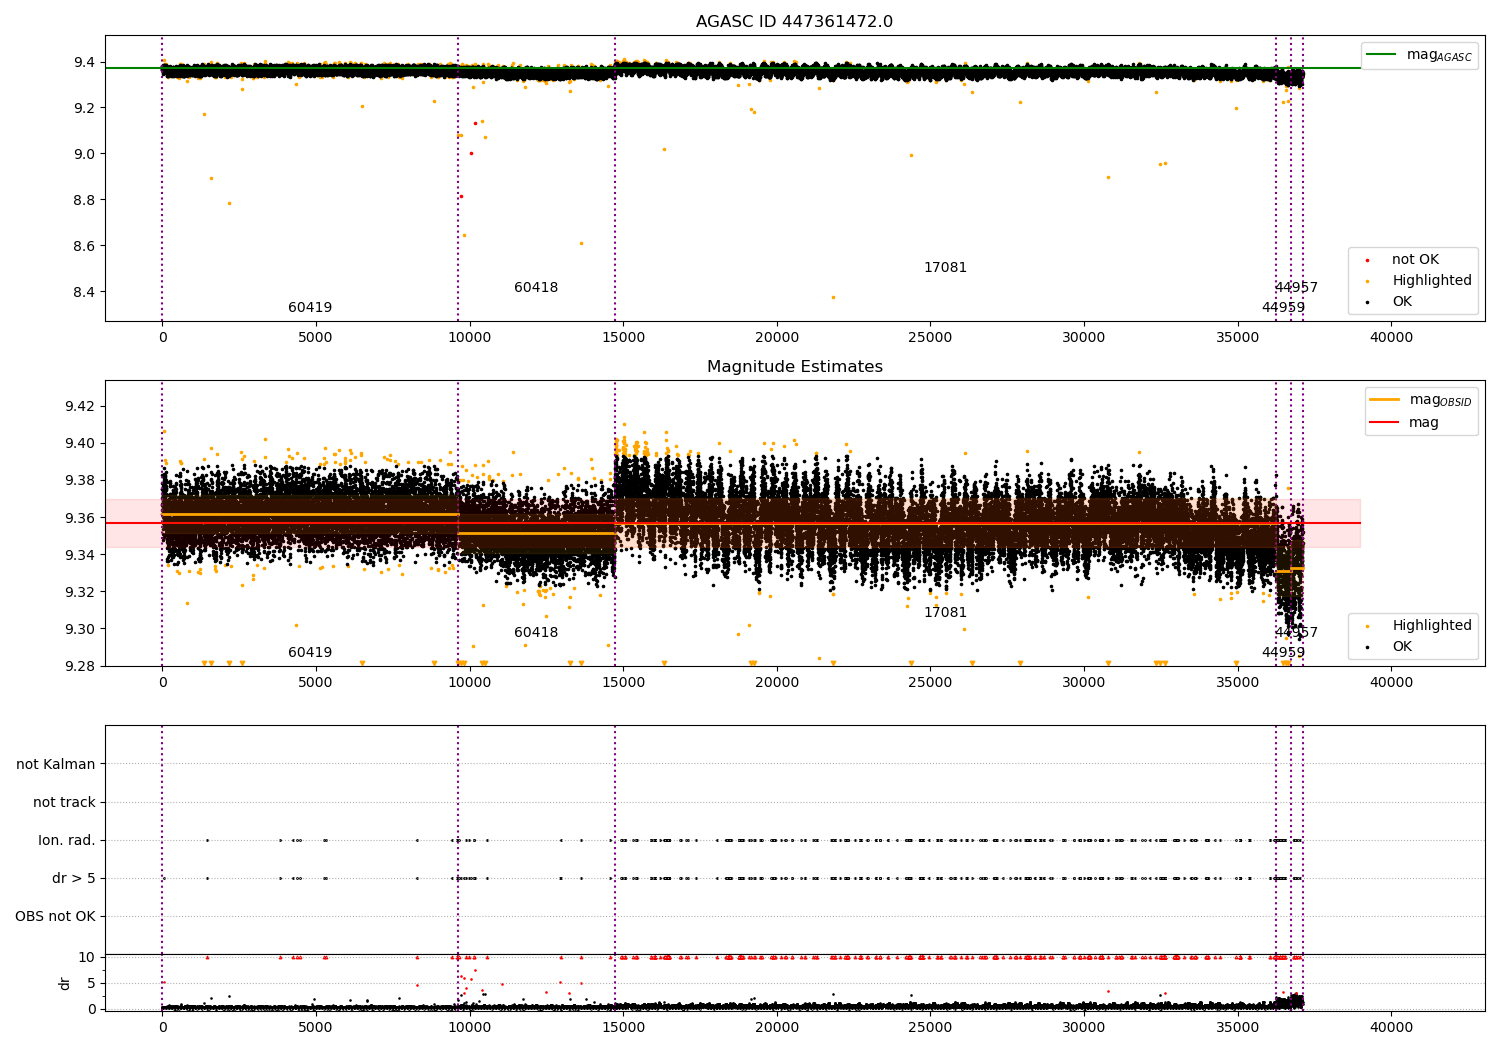Screen dimensions: 1500x1050
Task: Click the orange line sample beside mag OBSID
Action: pyautogui.click(x=1385, y=400)
